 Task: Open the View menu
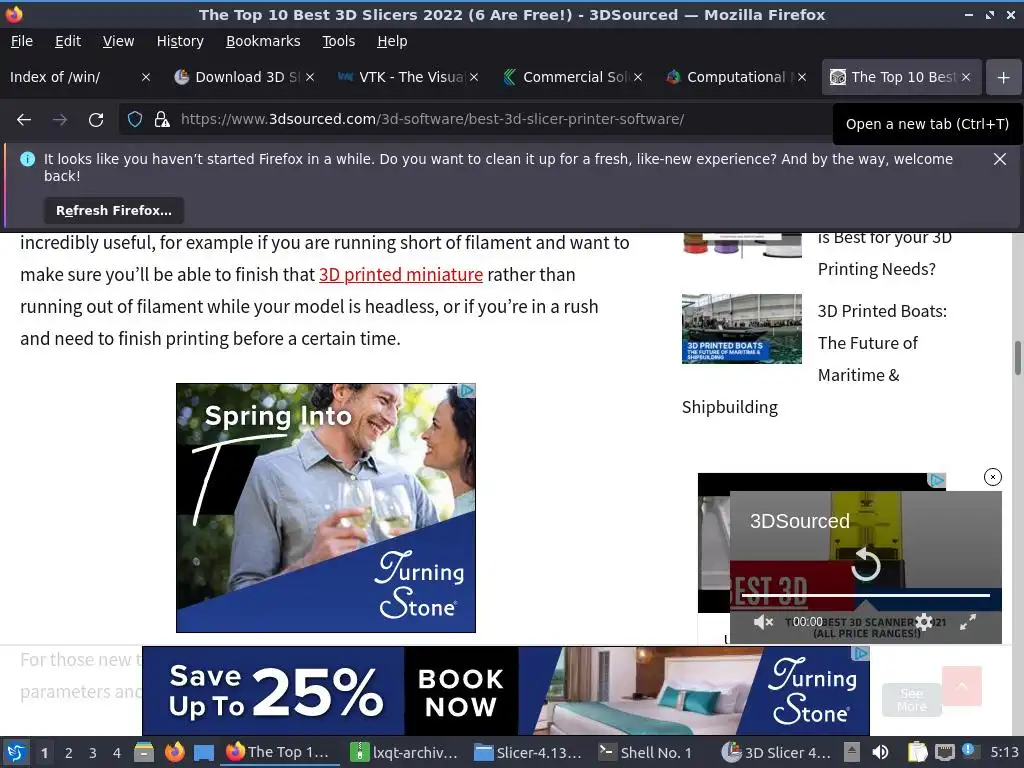pos(118,41)
